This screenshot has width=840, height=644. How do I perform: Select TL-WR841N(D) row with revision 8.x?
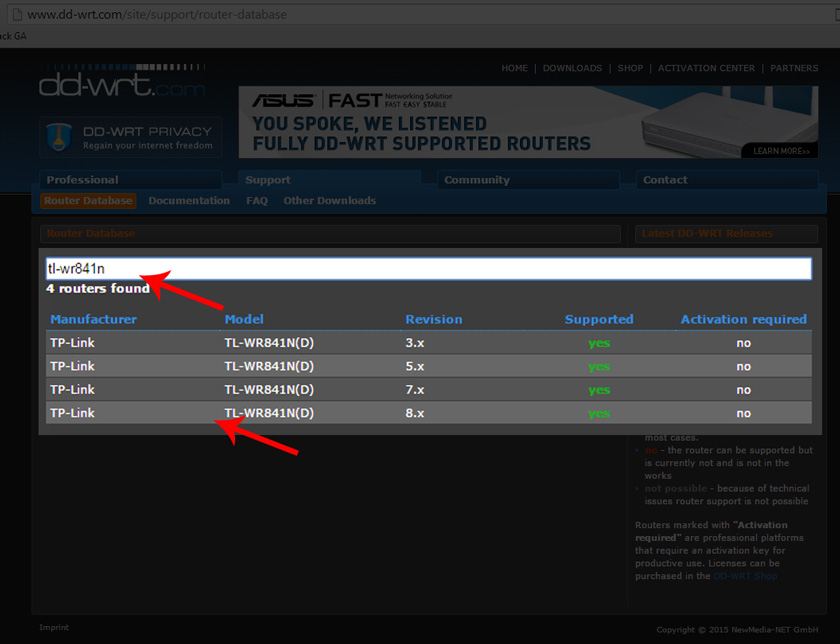point(429,413)
